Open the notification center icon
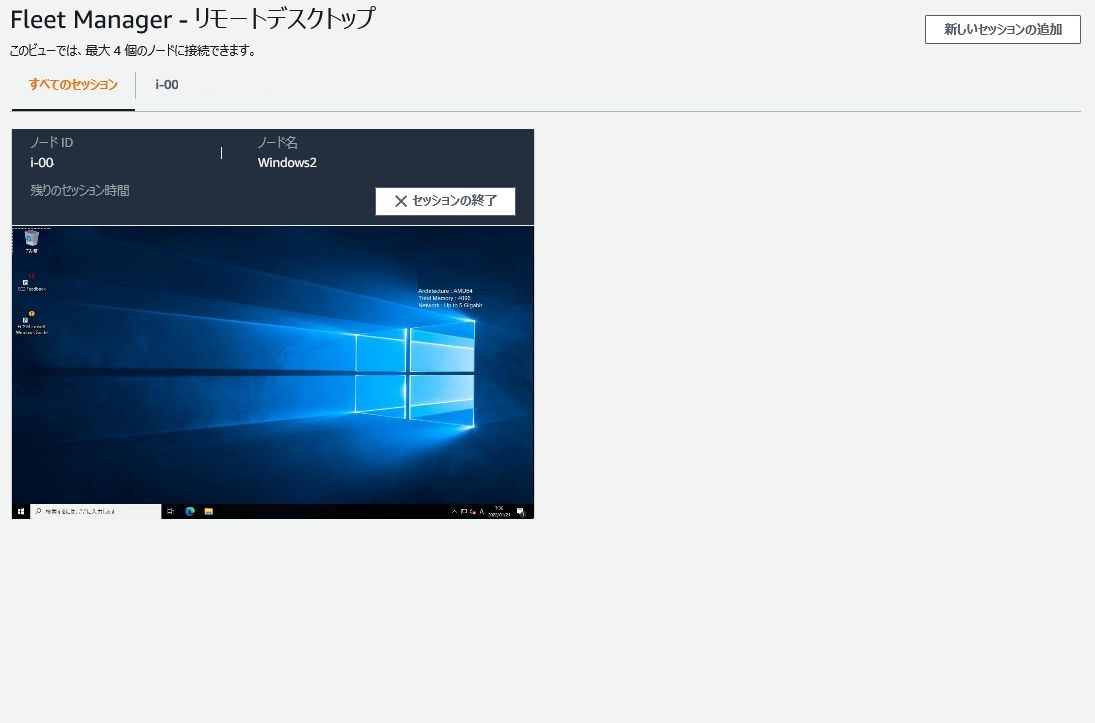The width and height of the screenshot is (1095, 723). pyautogui.click(x=521, y=512)
